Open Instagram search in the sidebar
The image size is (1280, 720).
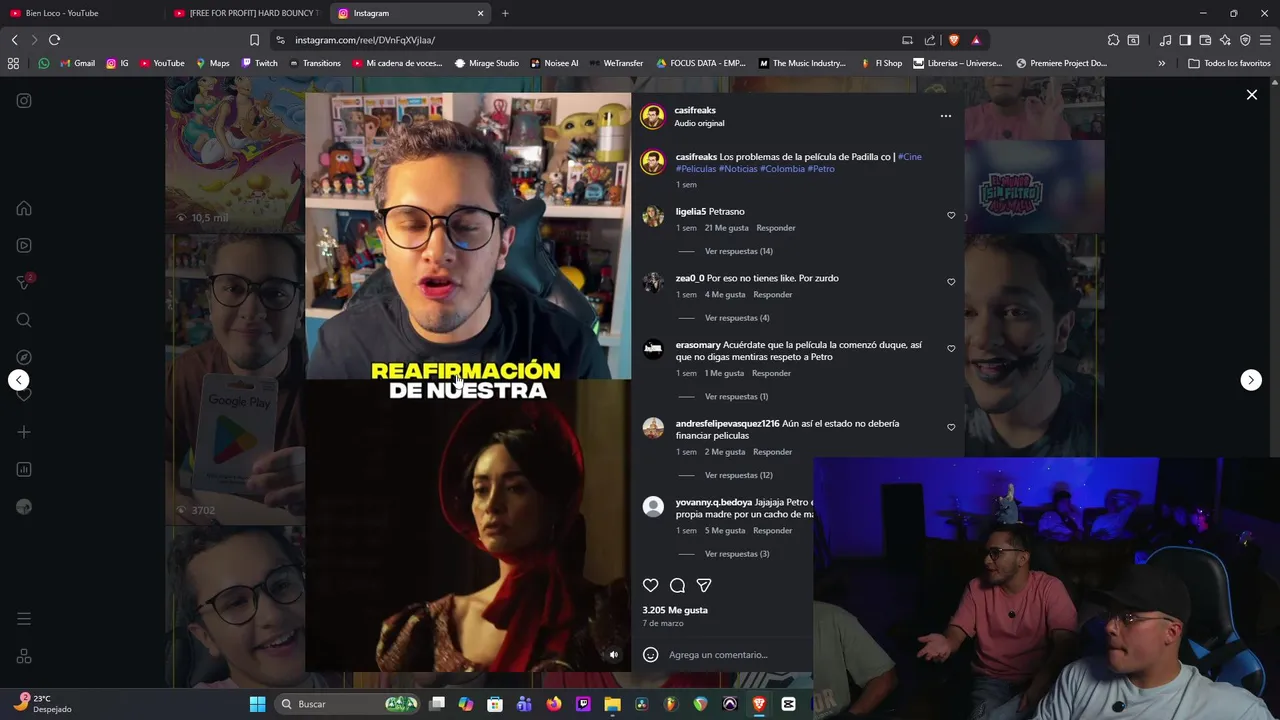[x=24, y=320]
